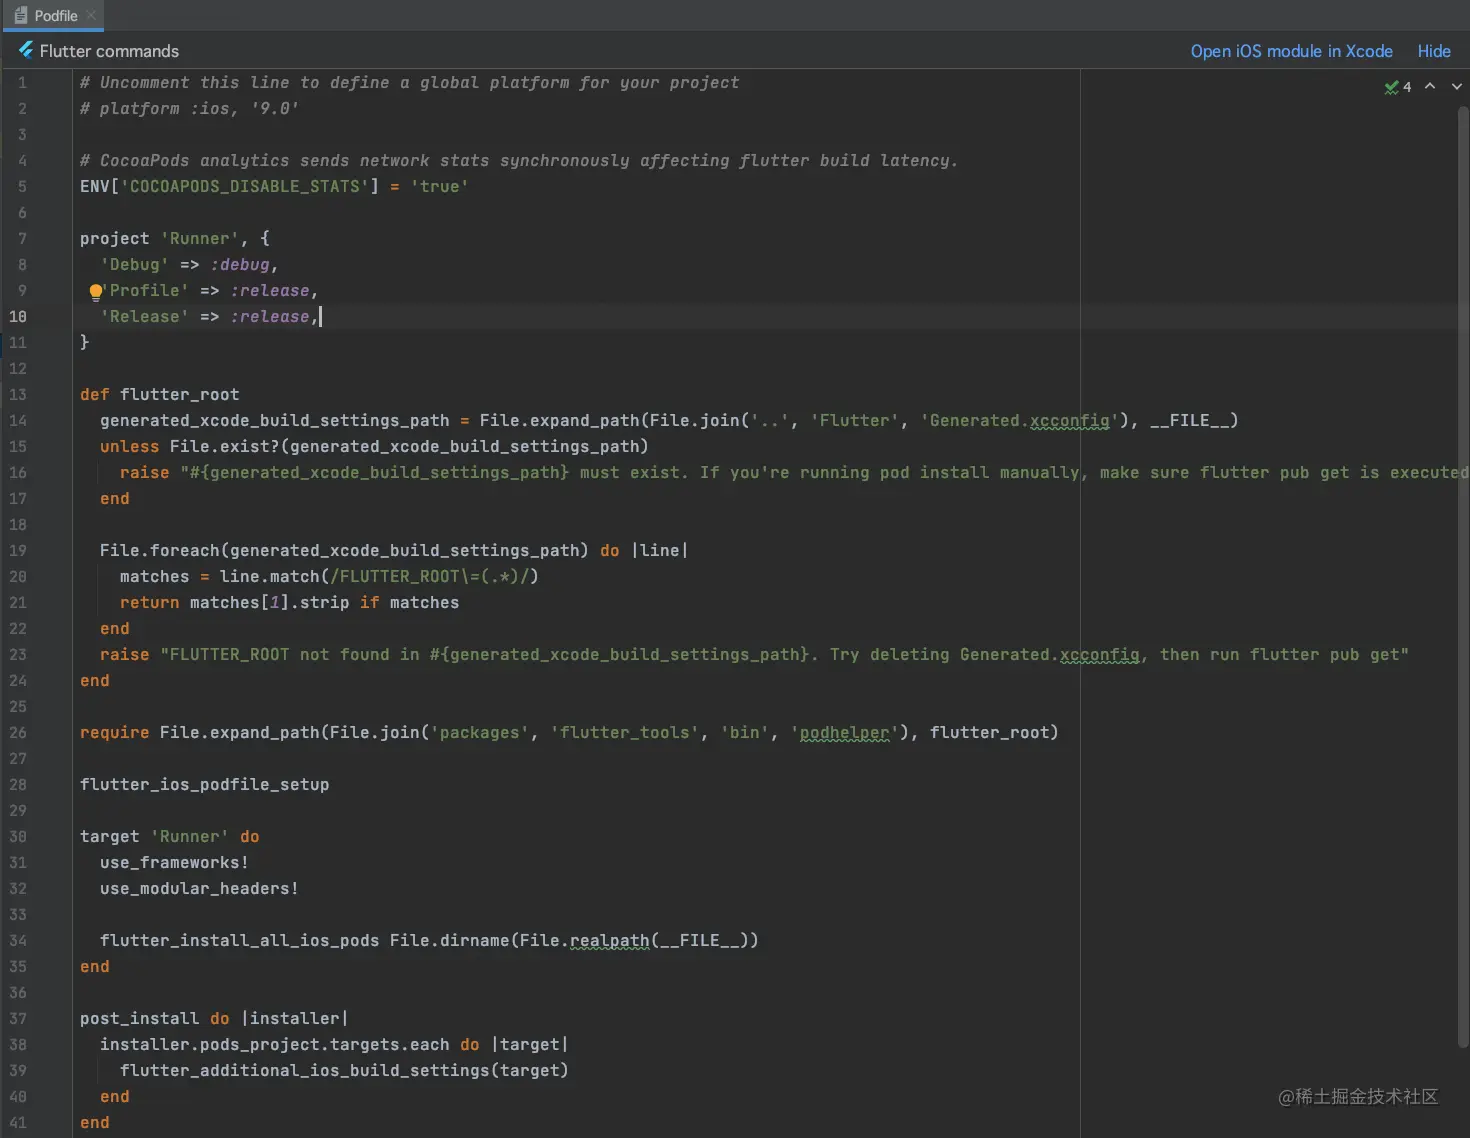Click regex '/FLUTTER_ROOT\=(.*)/' on line 20
The height and width of the screenshot is (1138, 1470).
click(429, 576)
